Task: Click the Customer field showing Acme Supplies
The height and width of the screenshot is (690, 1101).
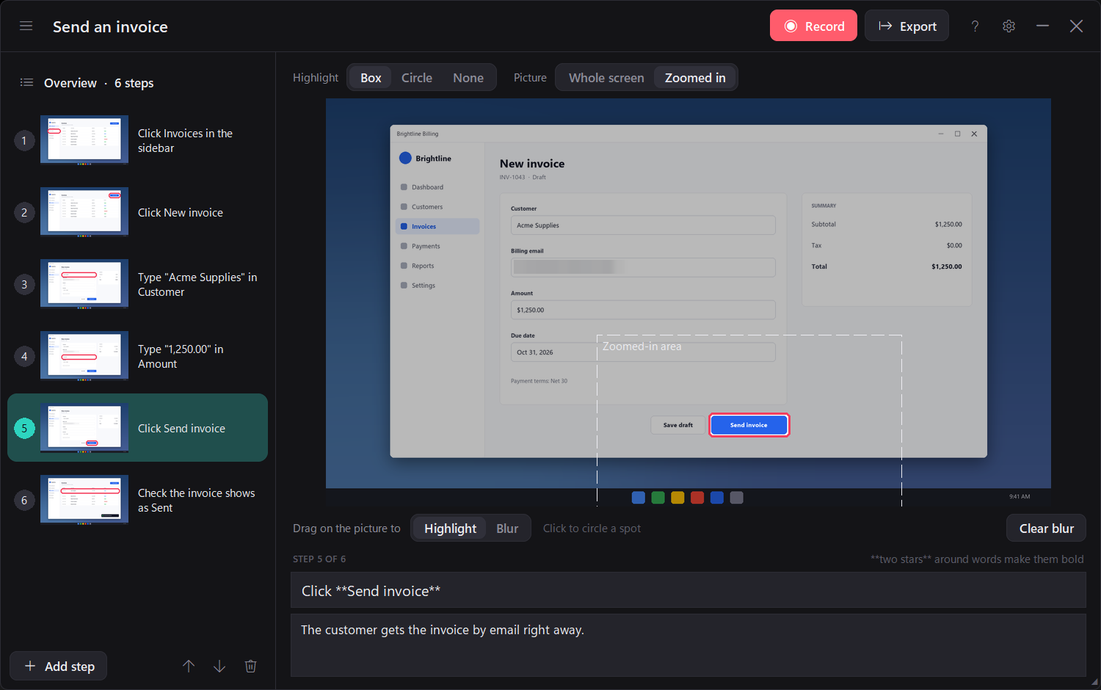Action: (642, 225)
